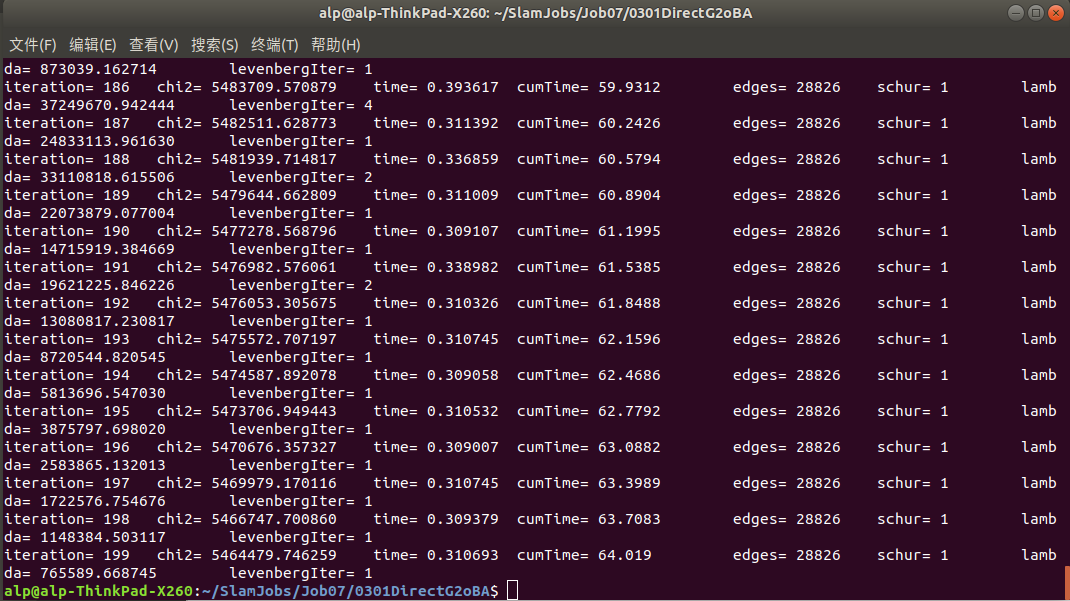The image size is (1070, 601).
Task: Click cumTime value 60.2426
Action: (629, 123)
